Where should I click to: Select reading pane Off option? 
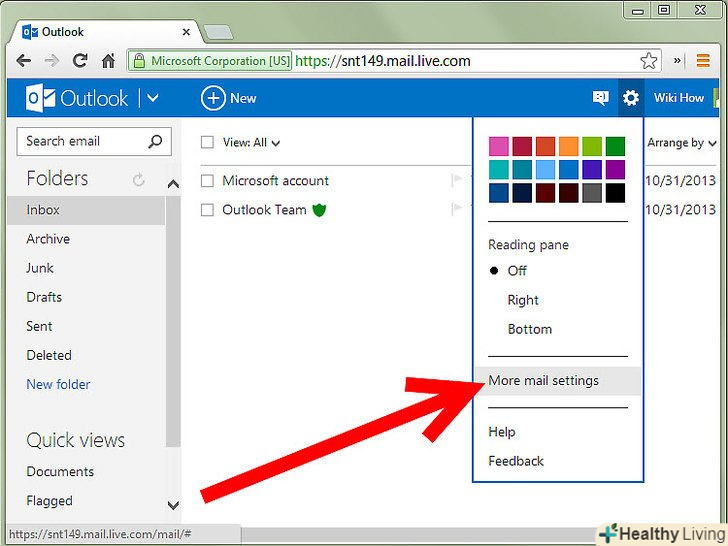[x=517, y=271]
